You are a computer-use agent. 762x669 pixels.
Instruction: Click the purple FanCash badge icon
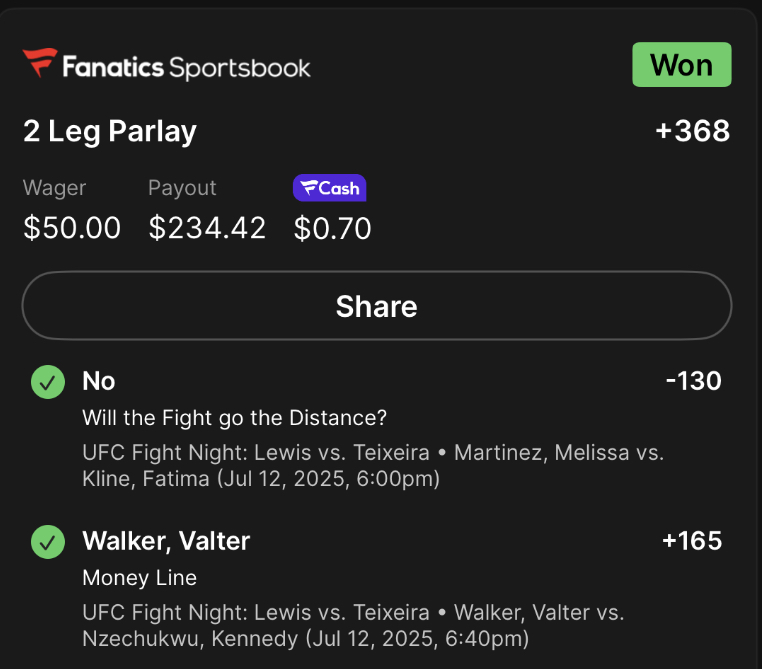pyautogui.click(x=329, y=188)
